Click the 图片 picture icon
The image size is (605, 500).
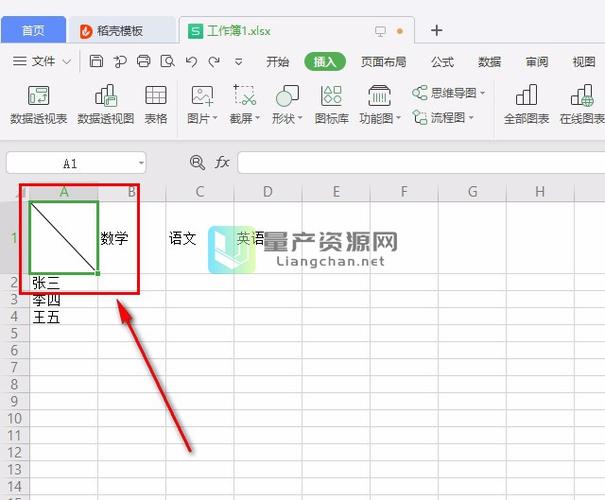[202, 96]
